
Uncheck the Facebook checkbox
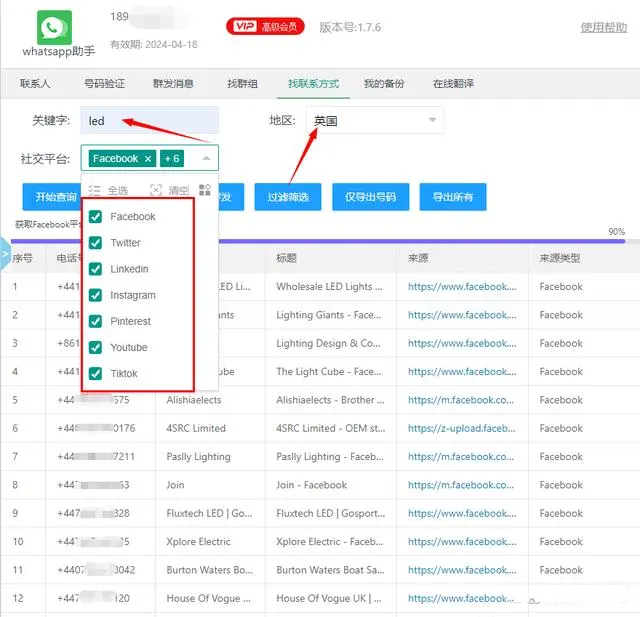(x=95, y=217)
